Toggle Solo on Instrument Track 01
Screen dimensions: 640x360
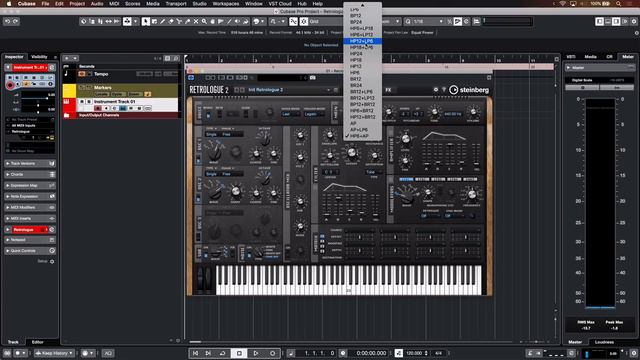point(89,101)
